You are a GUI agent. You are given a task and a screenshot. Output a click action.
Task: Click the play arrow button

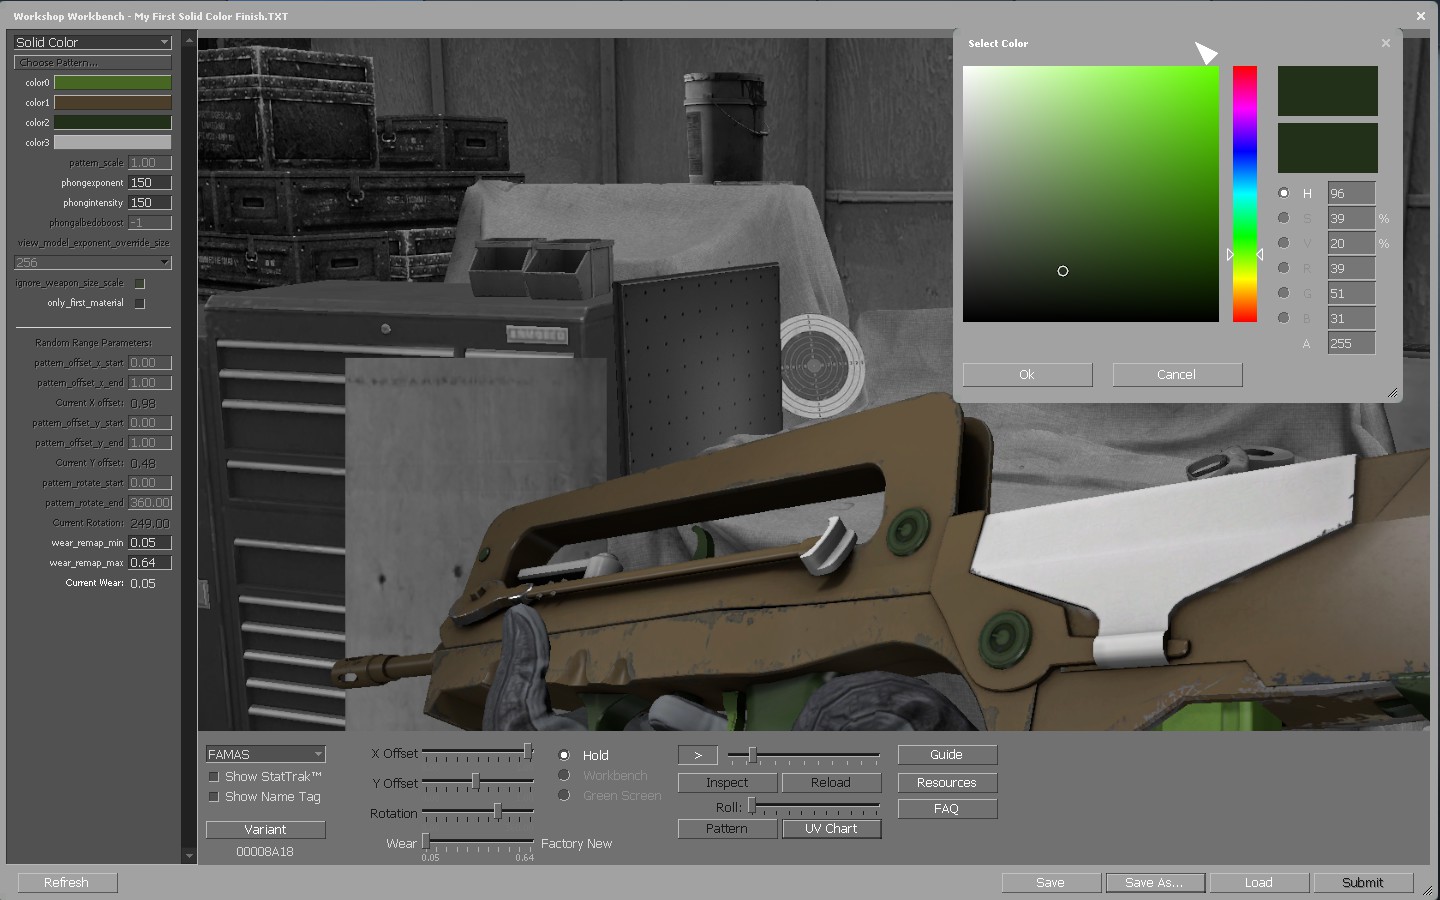[x=698, y=755]
